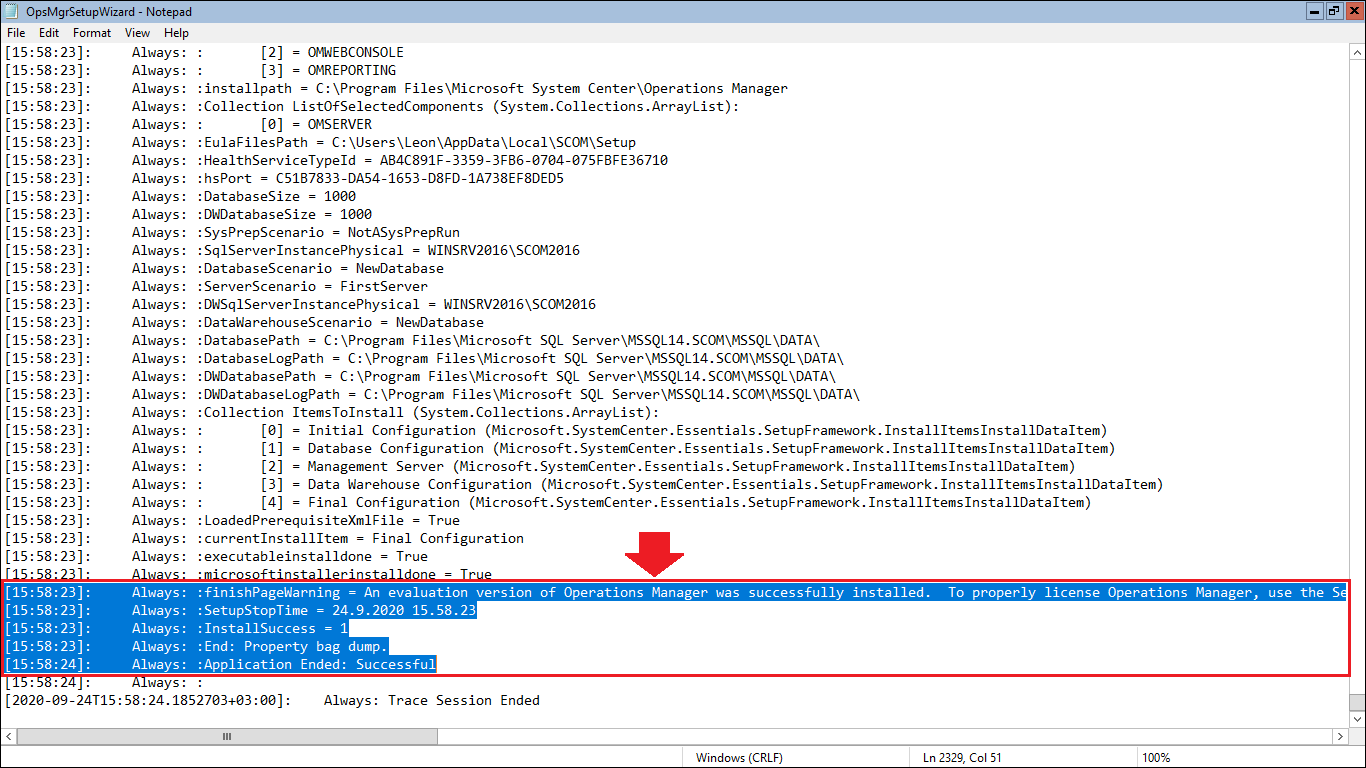Click the line reading '[3] = OMREPORTING'
1366x768 pixels.
point(200,70)
